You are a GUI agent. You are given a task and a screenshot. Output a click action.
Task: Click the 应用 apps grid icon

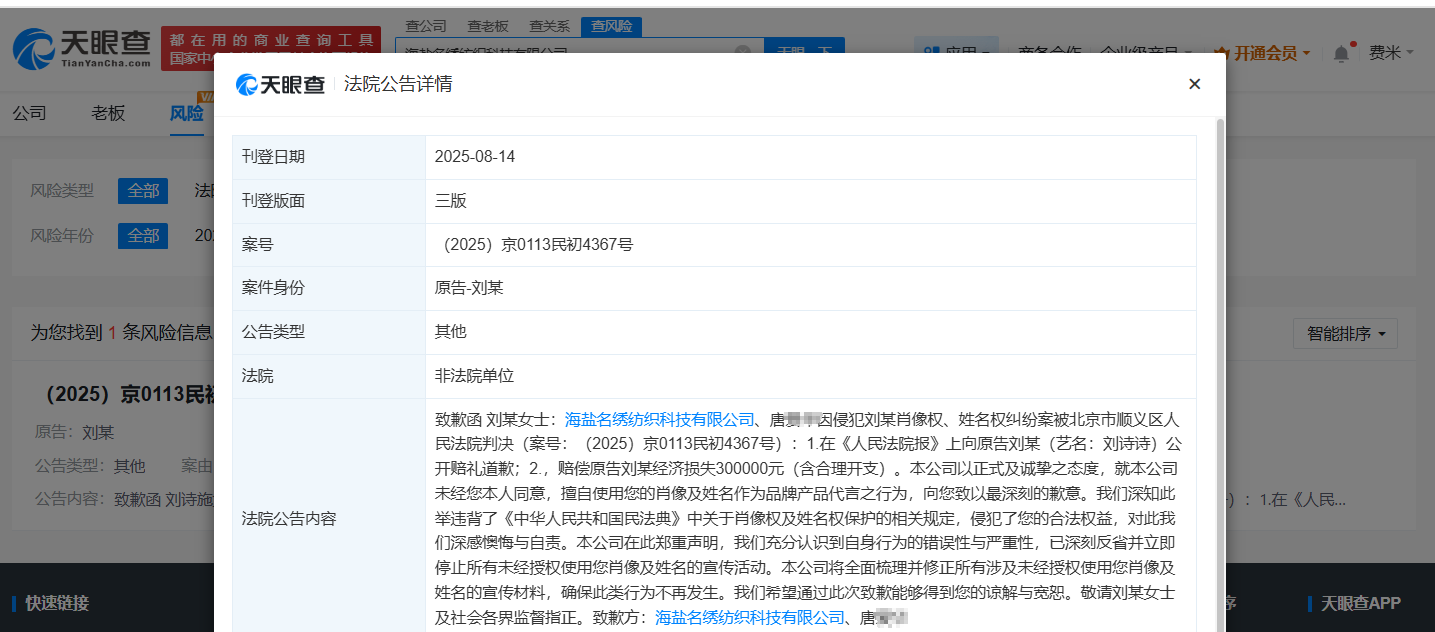click(x=935, y=51)
